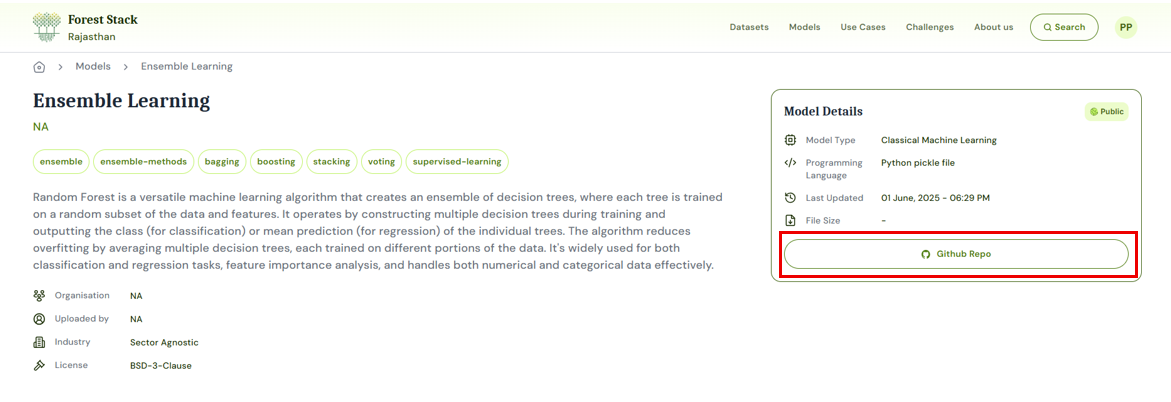The image size is (1171, 402).
Task: Click the Forest Stack tree logo
Action: point(46,27)
